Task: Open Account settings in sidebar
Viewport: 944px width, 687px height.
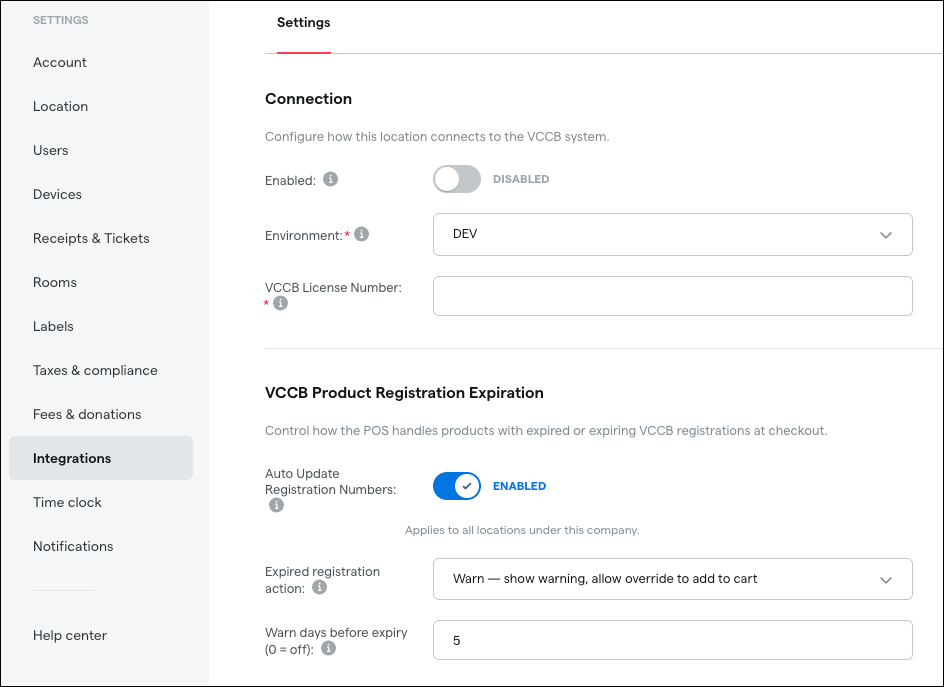Action: (x=60, y=63)
